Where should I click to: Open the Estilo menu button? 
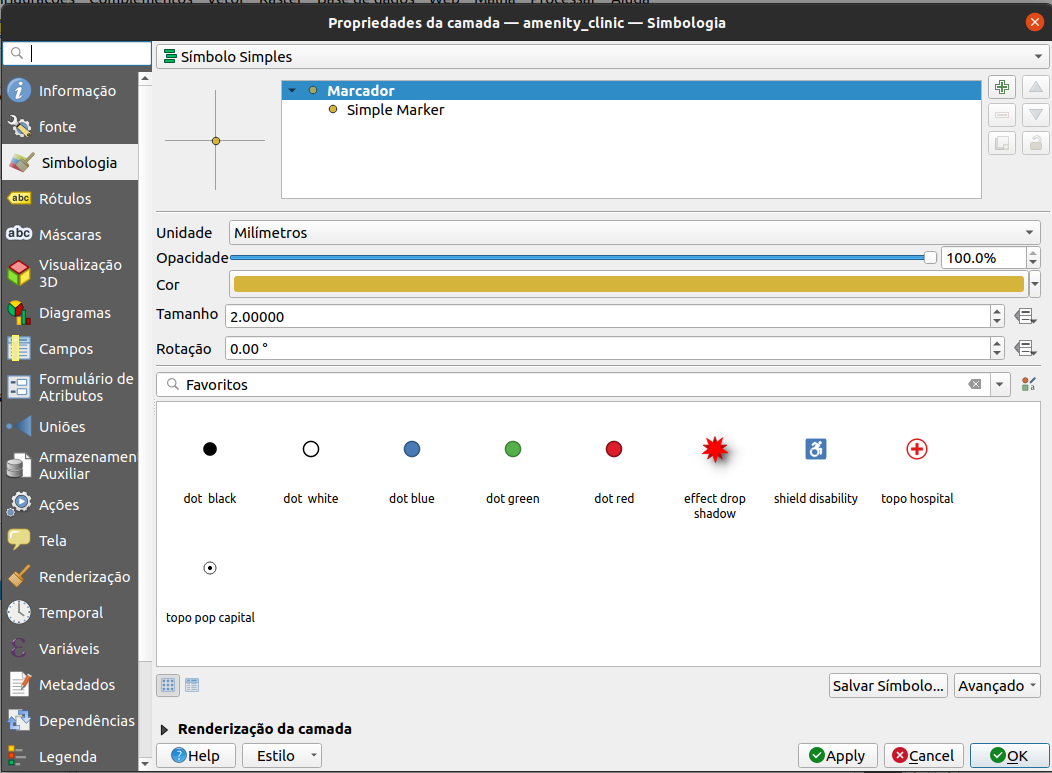pos(282,756)
